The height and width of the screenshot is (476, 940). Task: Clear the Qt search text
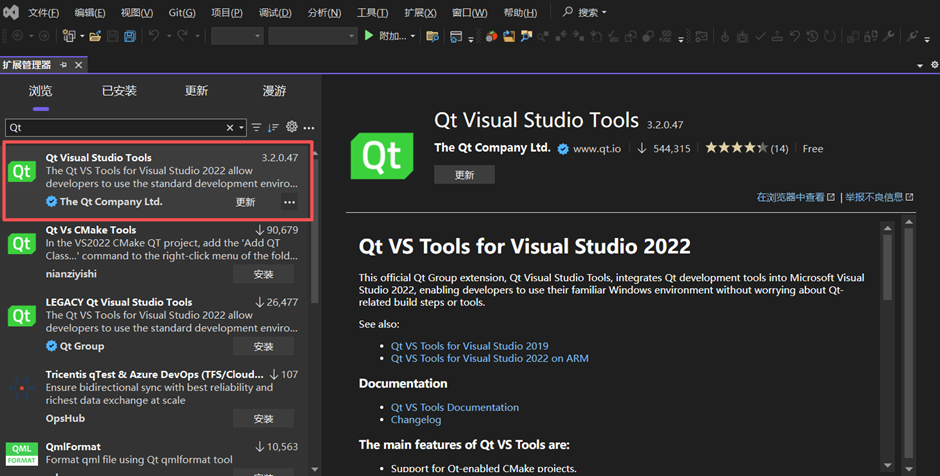point(230,128)
